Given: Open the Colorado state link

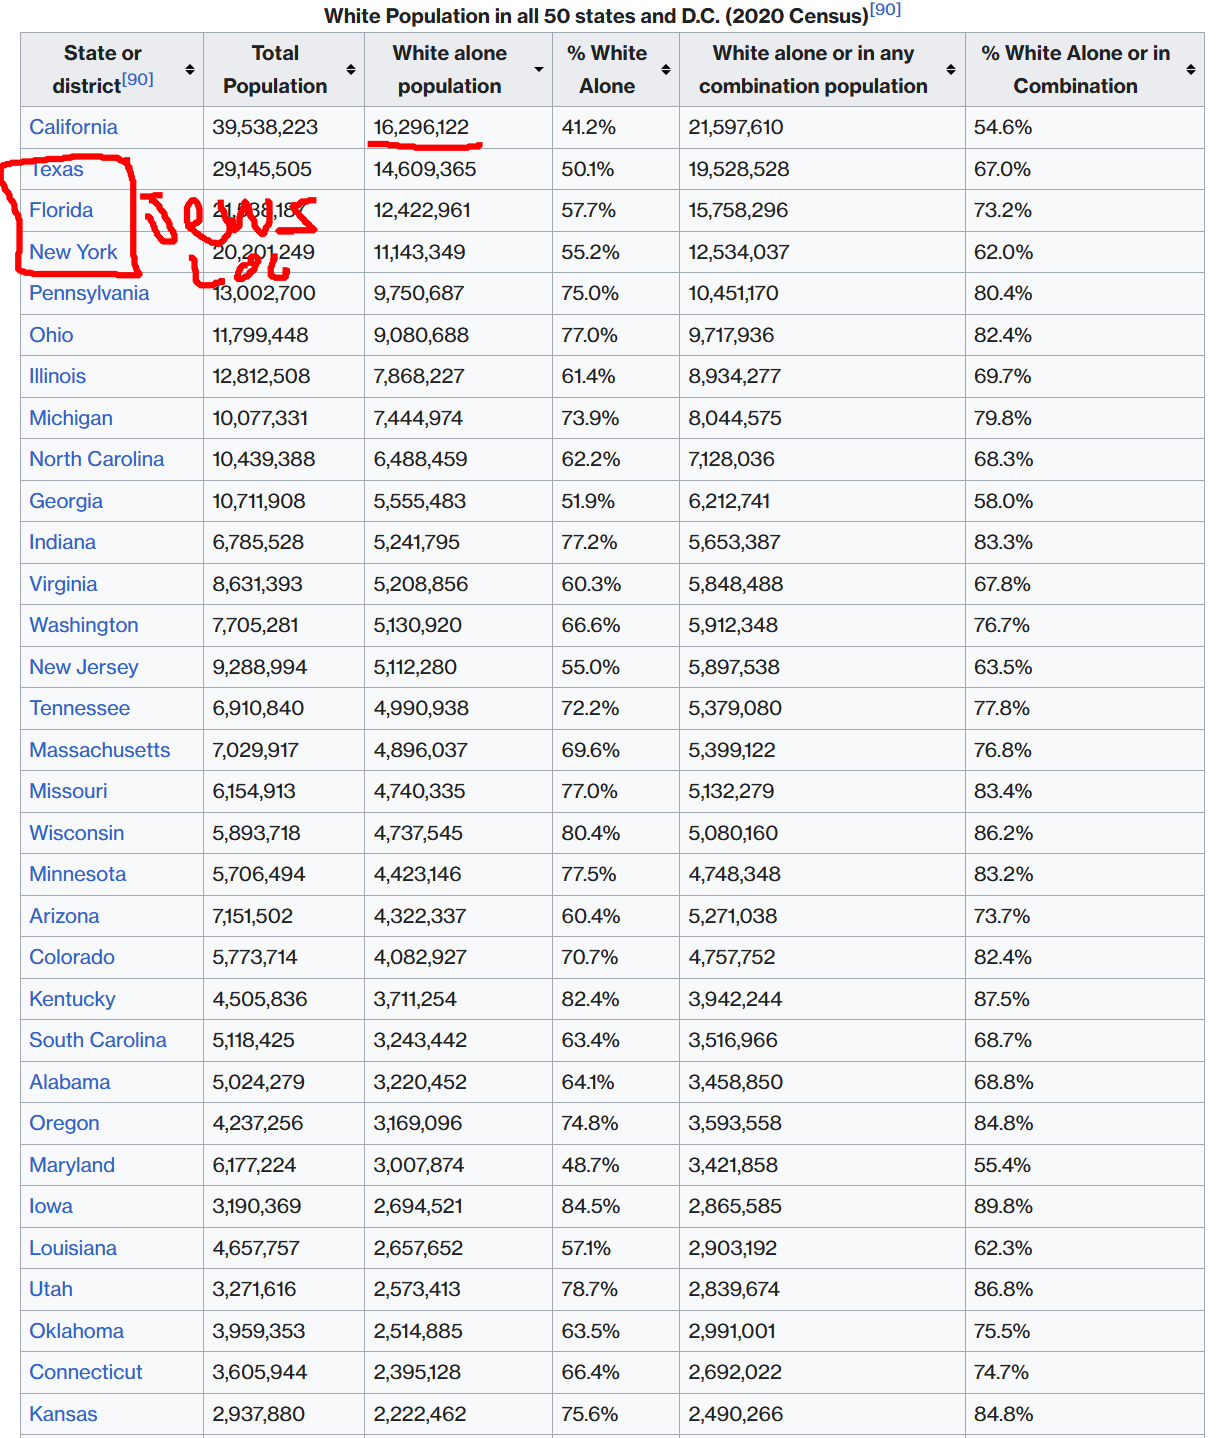Looking at the screenshot, I should coord(72,957).
